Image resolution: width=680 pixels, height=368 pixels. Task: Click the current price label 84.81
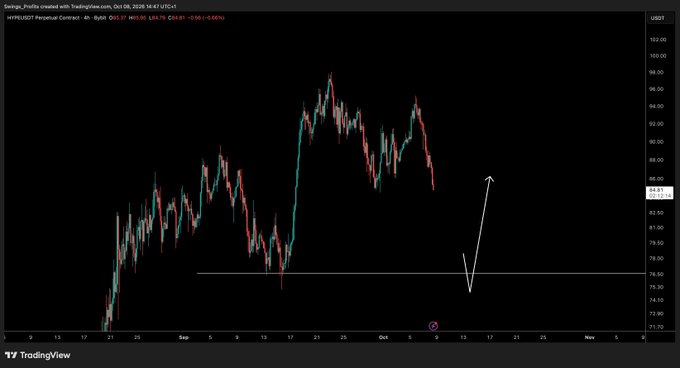pos(659,193)
